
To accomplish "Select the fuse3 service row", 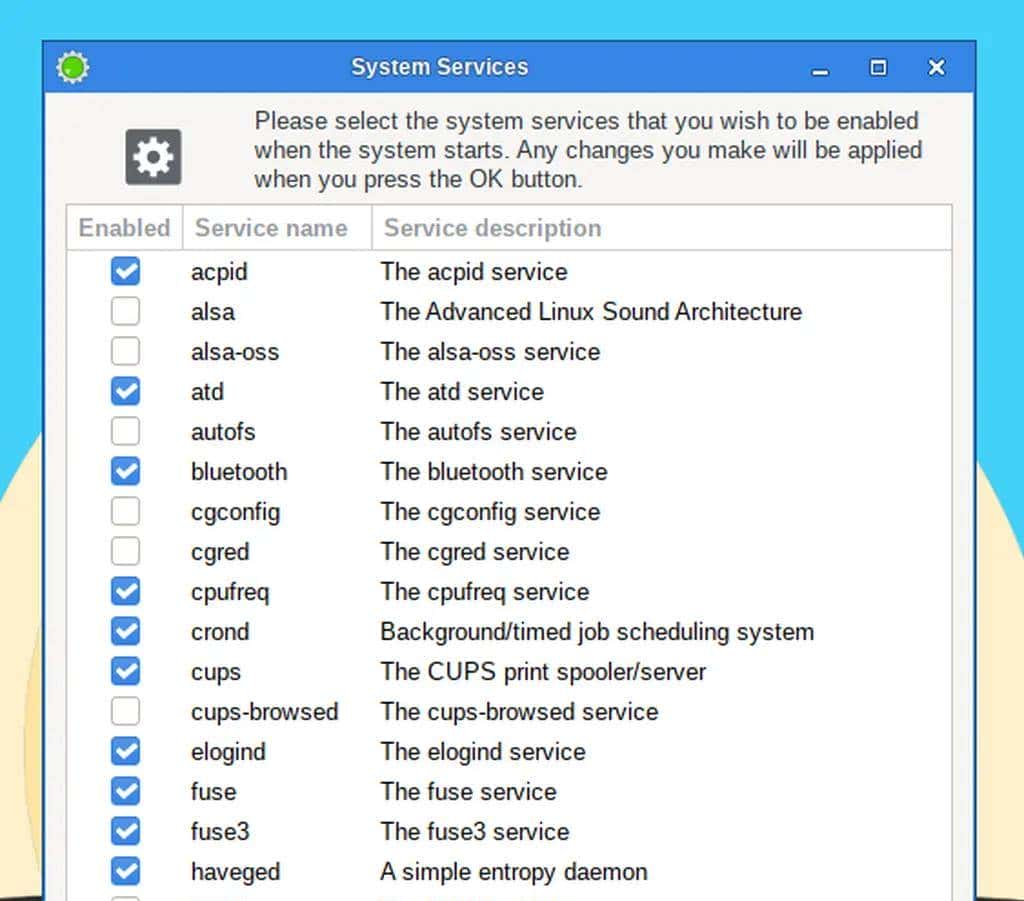I will (214, 831).
